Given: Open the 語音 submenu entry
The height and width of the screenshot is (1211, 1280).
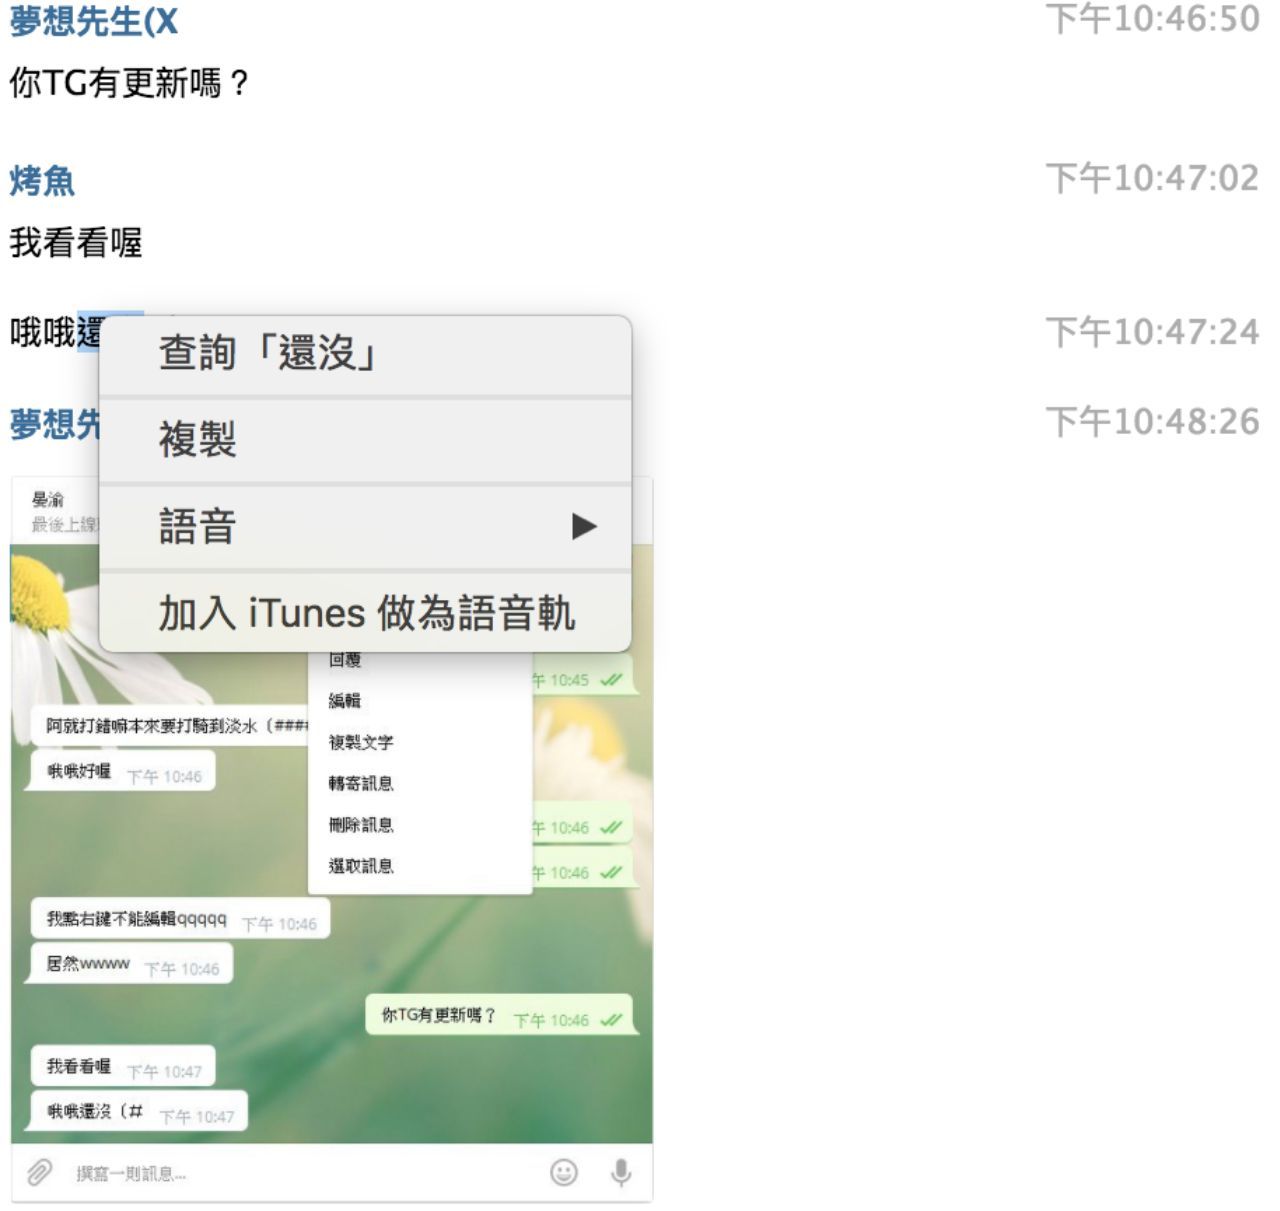Looking at the screenshot, I should (x=365, y=527).
